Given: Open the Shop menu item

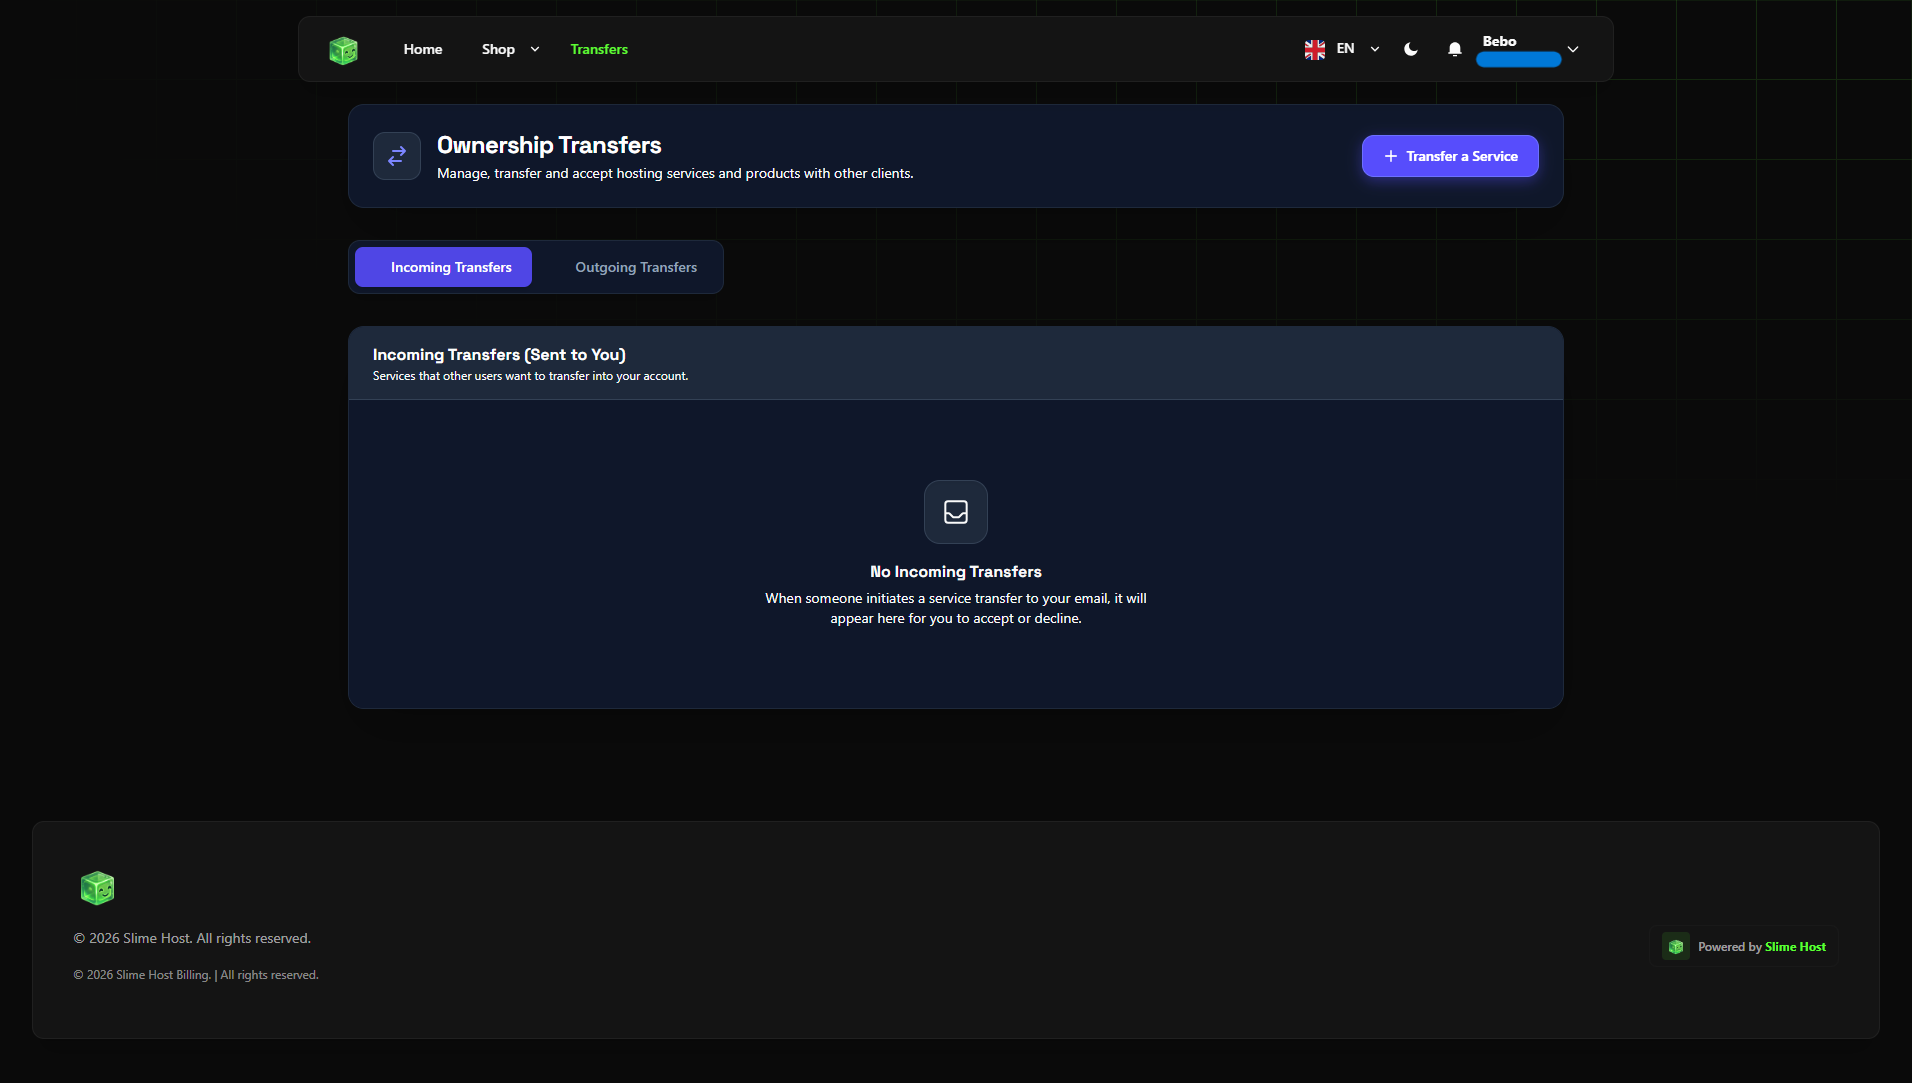Looking at the screenshot, I should pos(498,49).
